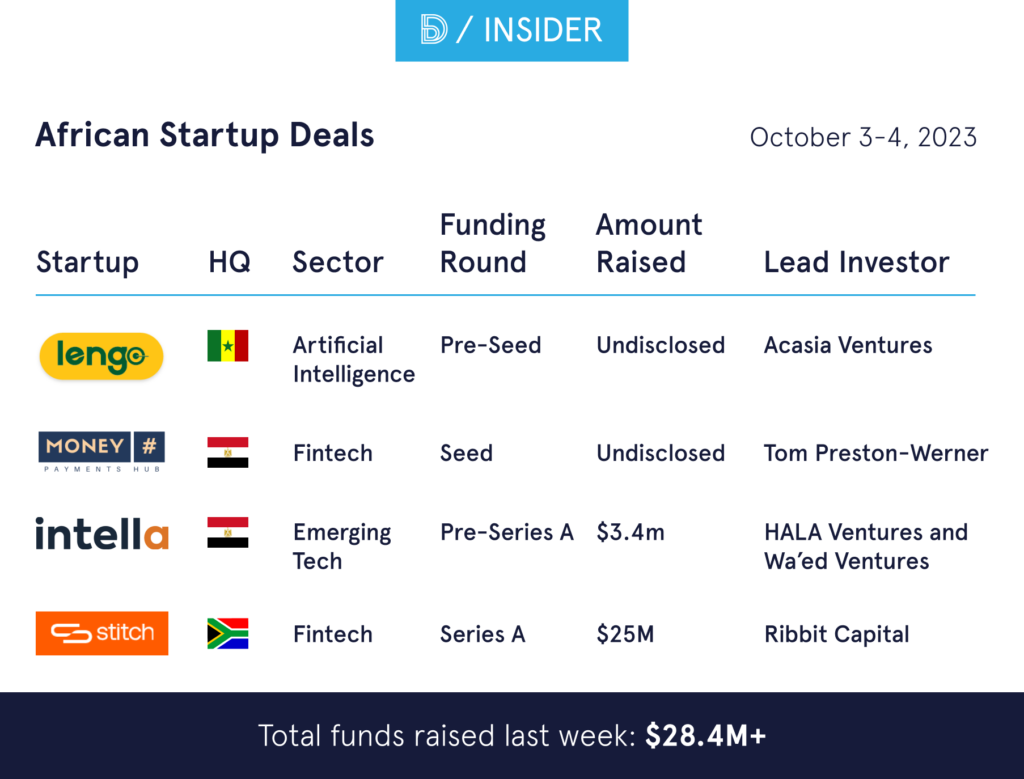
Task: Click the African Startup Deals title
Action: pyautogui.click(x=204, y=135)
